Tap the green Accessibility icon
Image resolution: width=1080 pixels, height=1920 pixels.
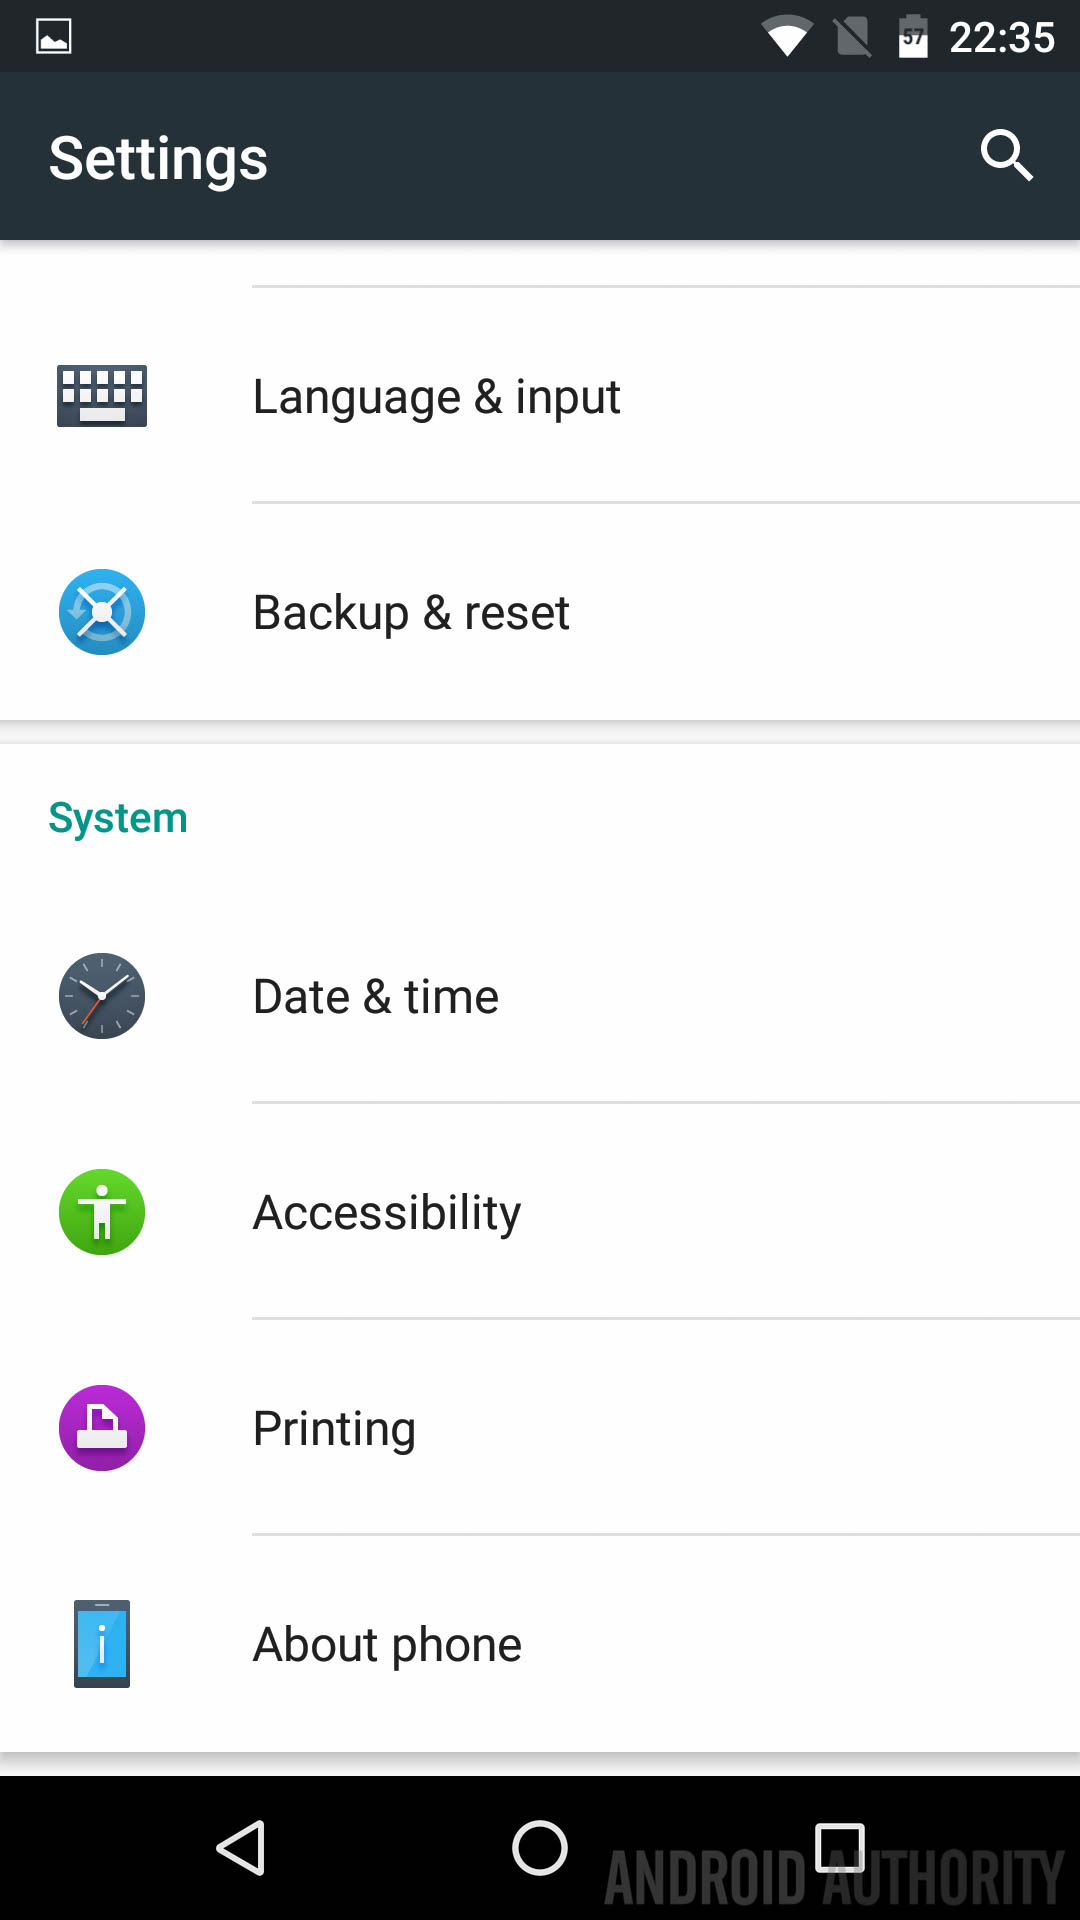102,1212
